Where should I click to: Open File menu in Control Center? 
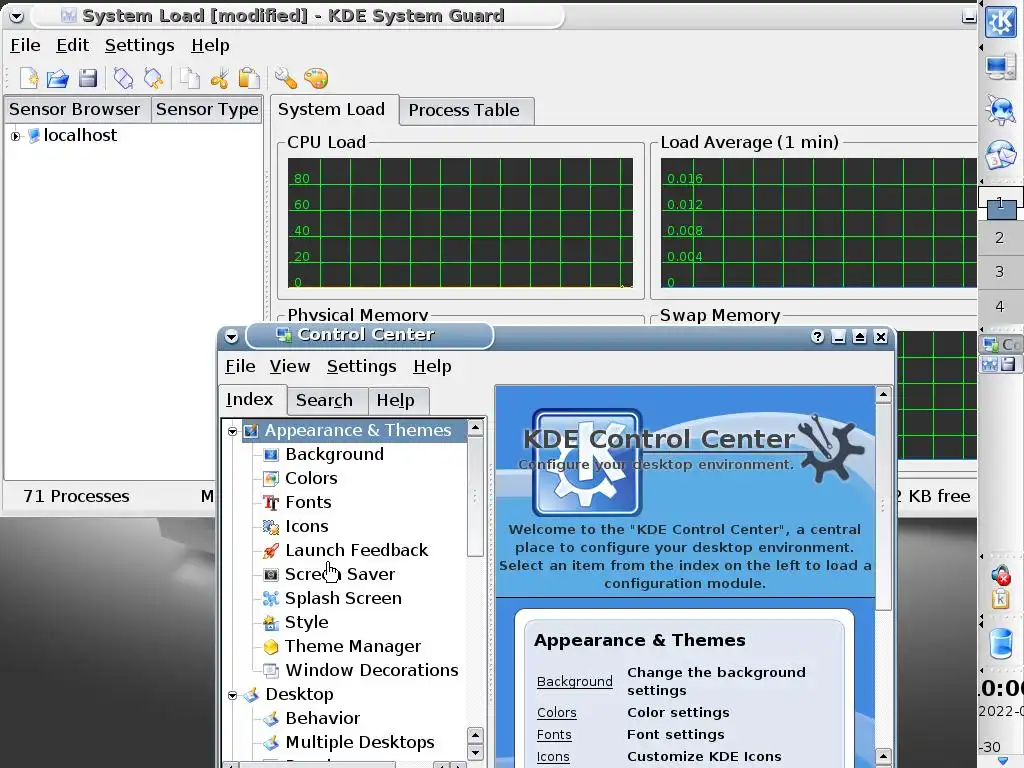pos(240,366)
